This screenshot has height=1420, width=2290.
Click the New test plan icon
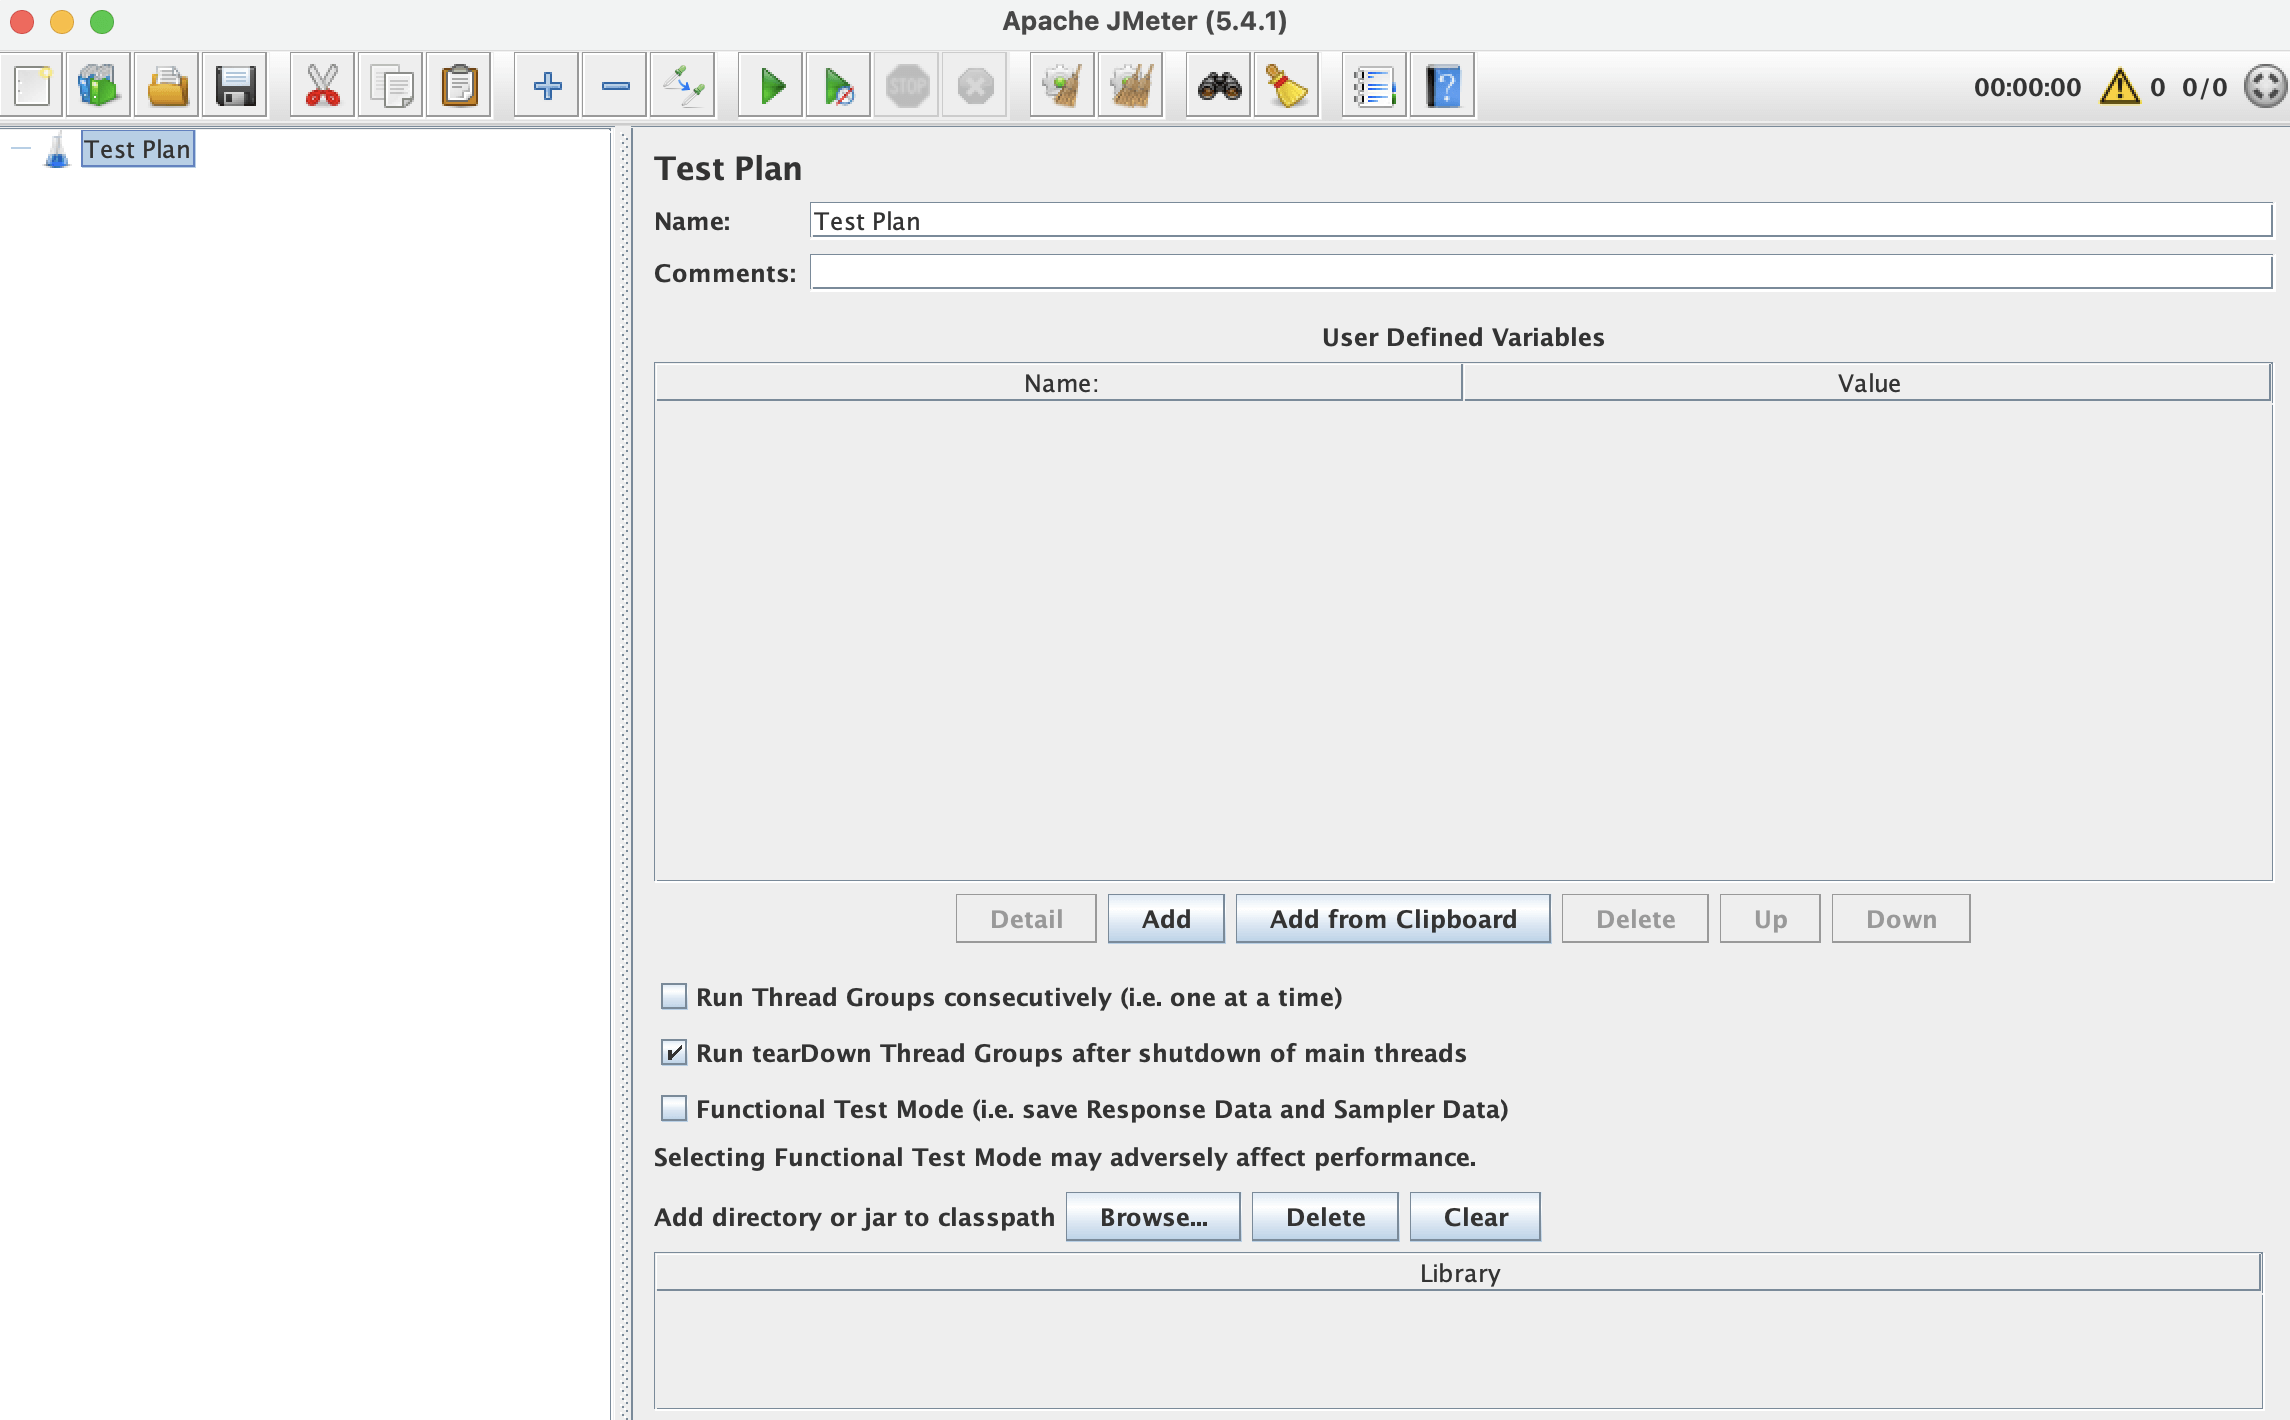pos(32,86)
